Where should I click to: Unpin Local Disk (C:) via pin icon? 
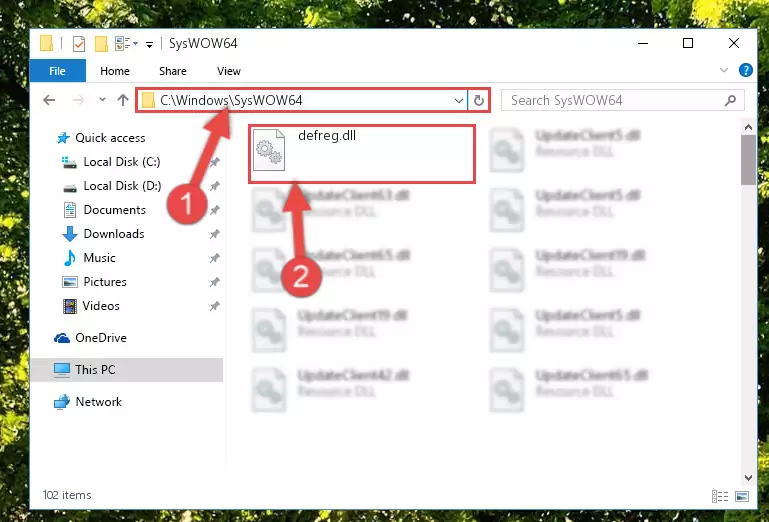[214, 162]
